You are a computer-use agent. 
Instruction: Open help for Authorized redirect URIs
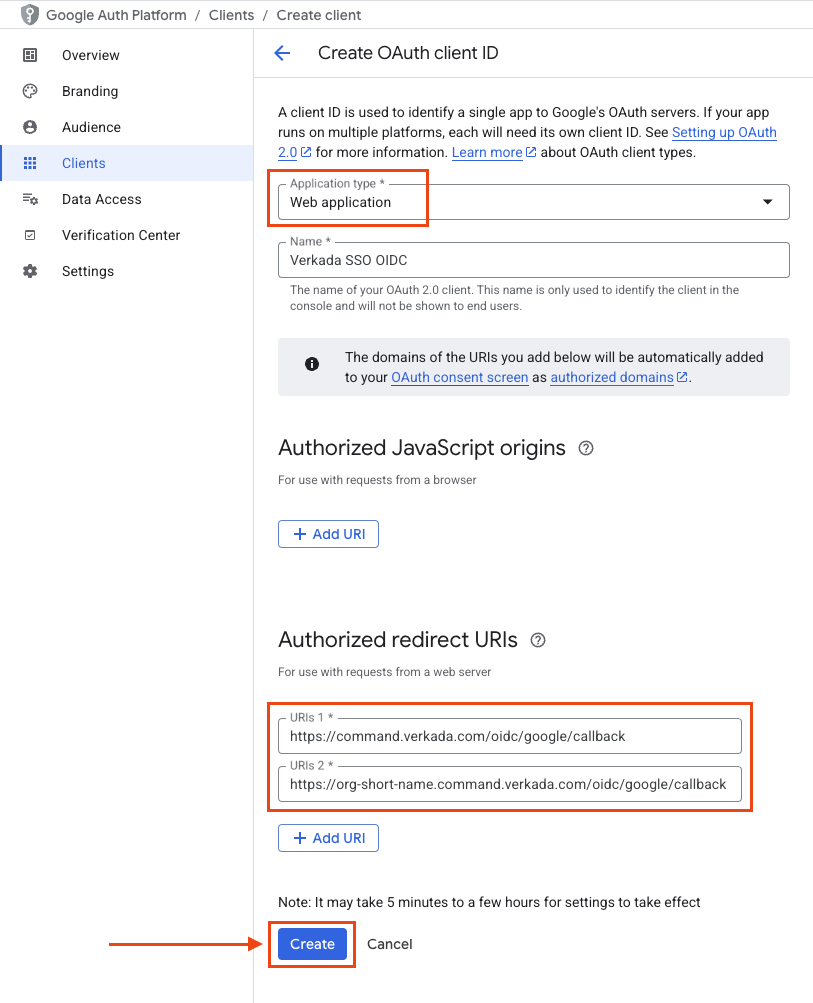(x=538, y=640)
